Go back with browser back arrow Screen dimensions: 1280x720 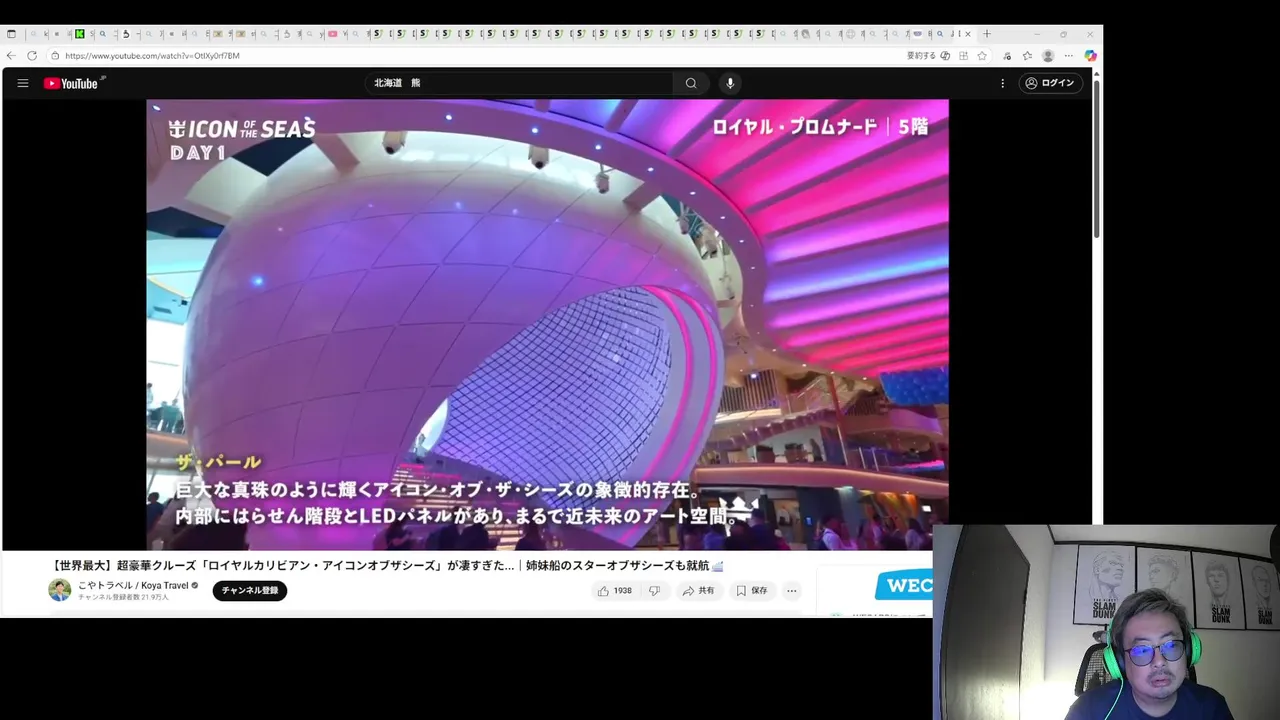pos(11,56)
